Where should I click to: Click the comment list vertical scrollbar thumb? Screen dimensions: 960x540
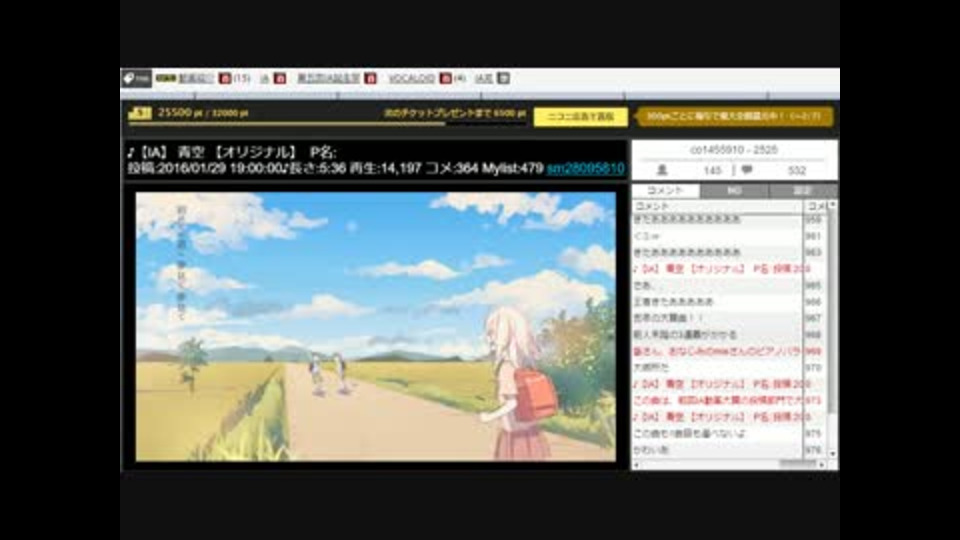[x=833, y=312]
